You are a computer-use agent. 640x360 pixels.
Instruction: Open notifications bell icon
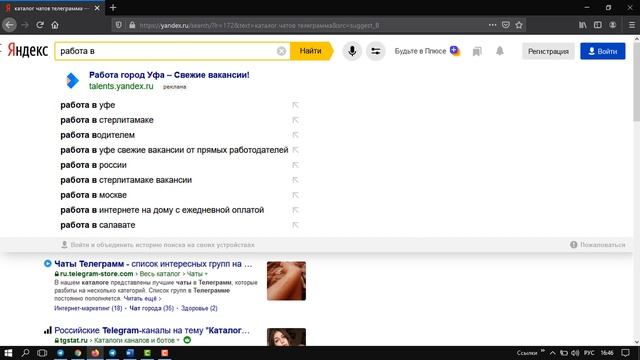click(500, 51)
